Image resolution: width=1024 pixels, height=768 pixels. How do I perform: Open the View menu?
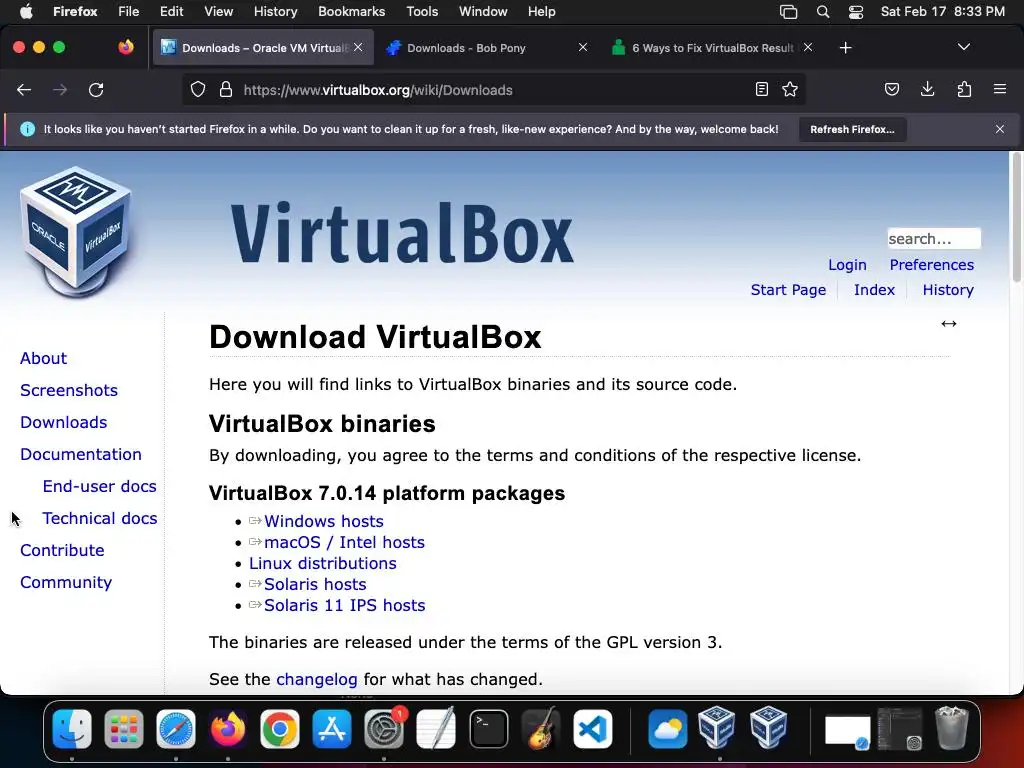pyautogui.click(x=218, y=11)
